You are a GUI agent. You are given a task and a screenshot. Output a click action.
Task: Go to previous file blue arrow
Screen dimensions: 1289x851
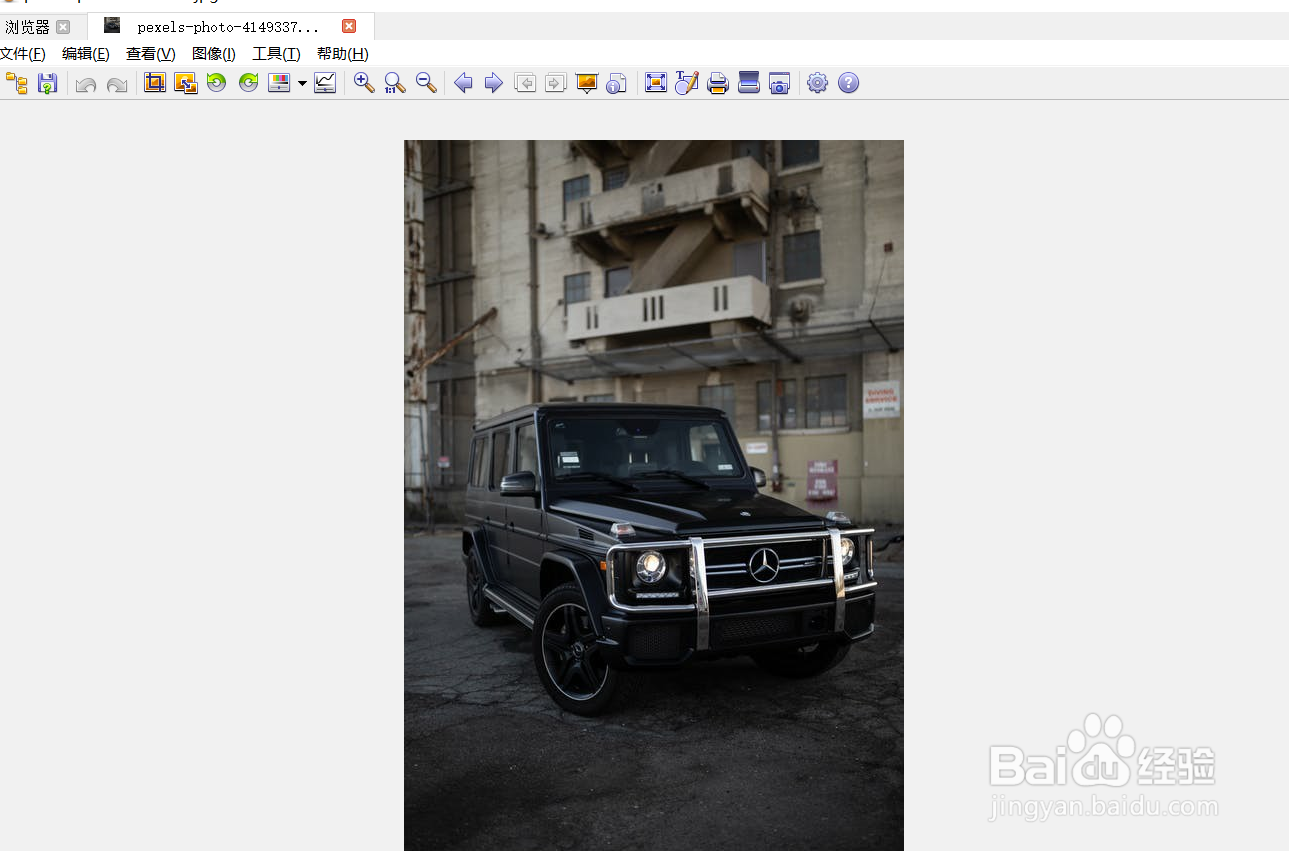coord(463,83)
